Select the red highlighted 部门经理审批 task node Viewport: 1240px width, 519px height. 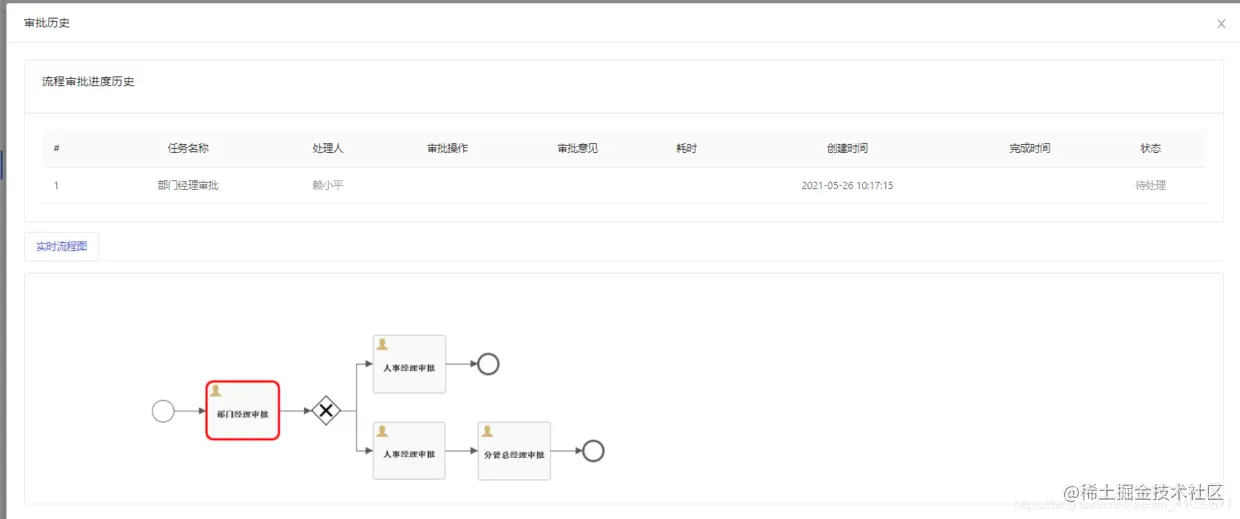click(242, 410)
